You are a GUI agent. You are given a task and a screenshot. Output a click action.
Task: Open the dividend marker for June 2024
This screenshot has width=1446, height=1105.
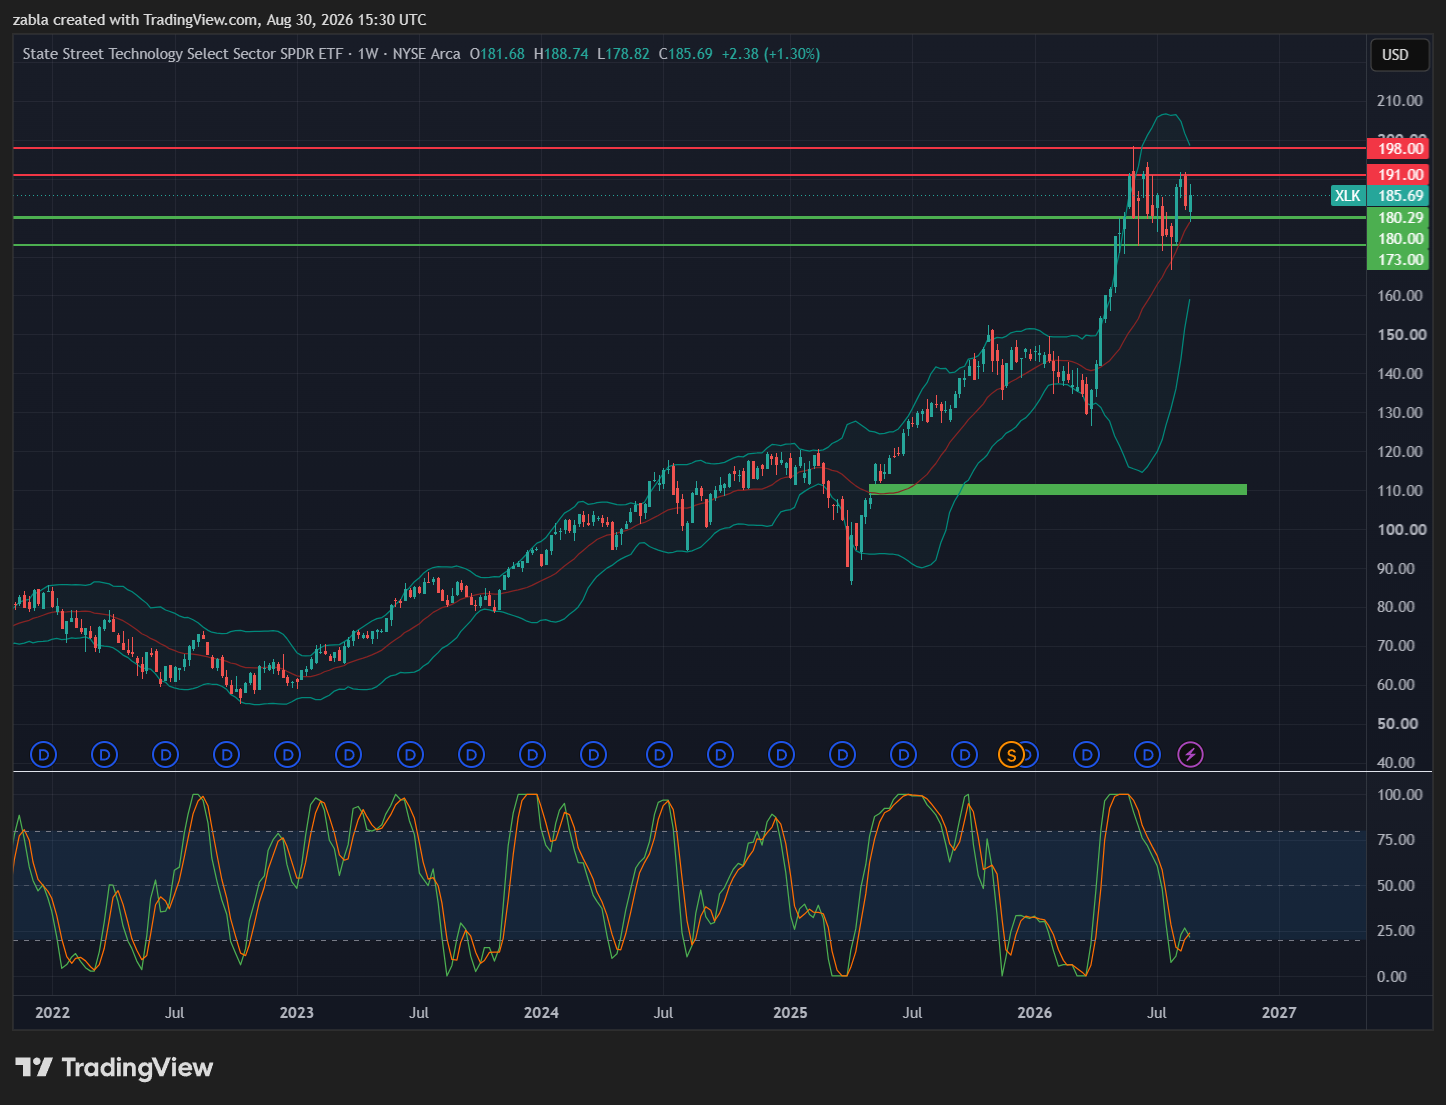tap(659, 754)
